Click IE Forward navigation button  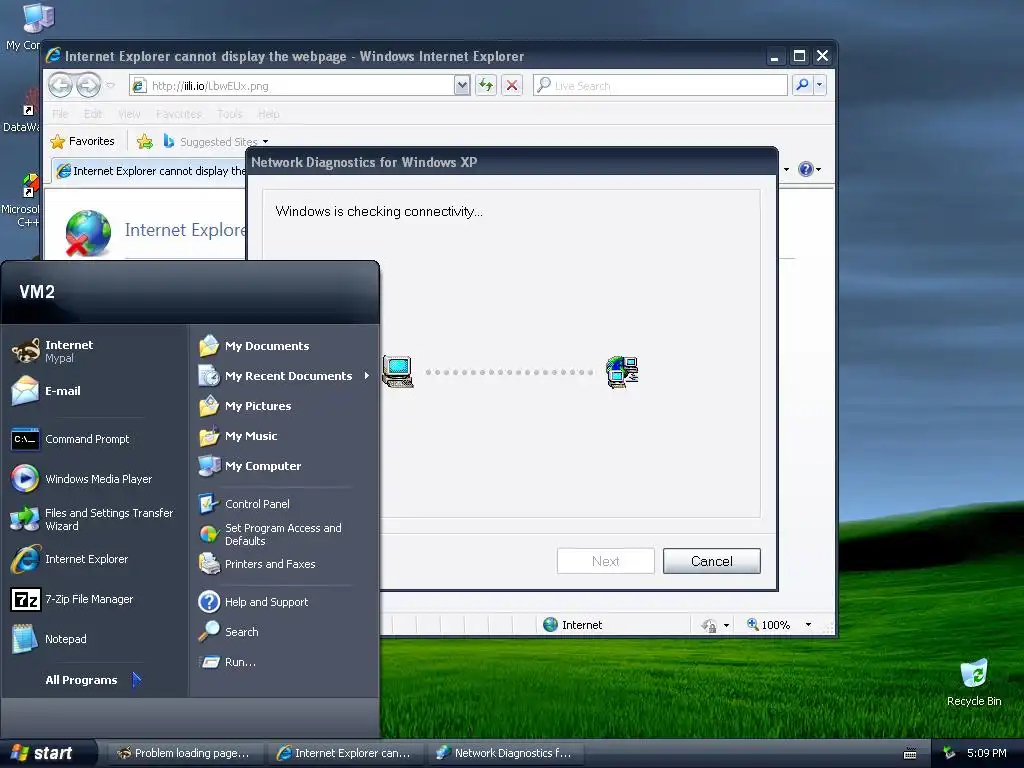point(88,85)
